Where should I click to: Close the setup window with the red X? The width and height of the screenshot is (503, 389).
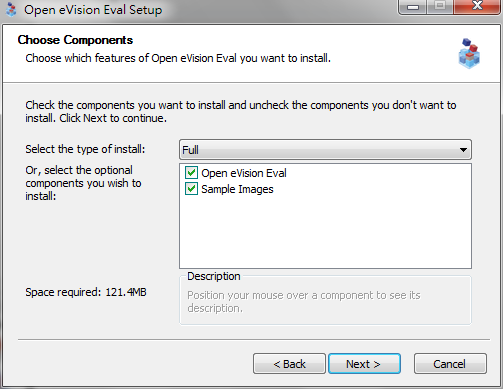[477, 7]
